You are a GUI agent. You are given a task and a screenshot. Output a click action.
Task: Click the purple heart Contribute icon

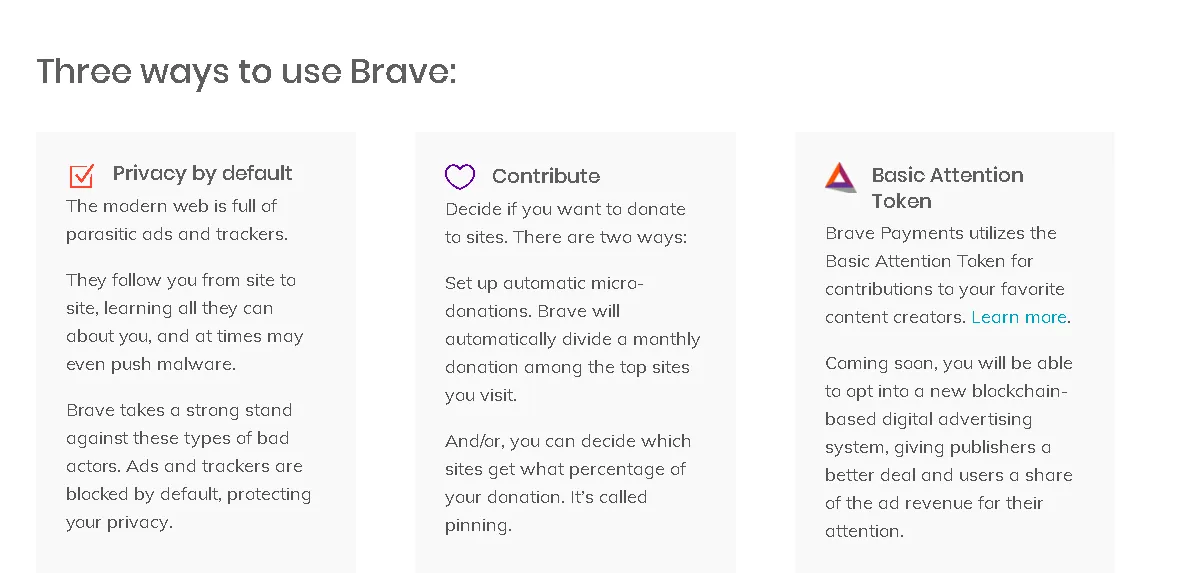pos(460,176)
